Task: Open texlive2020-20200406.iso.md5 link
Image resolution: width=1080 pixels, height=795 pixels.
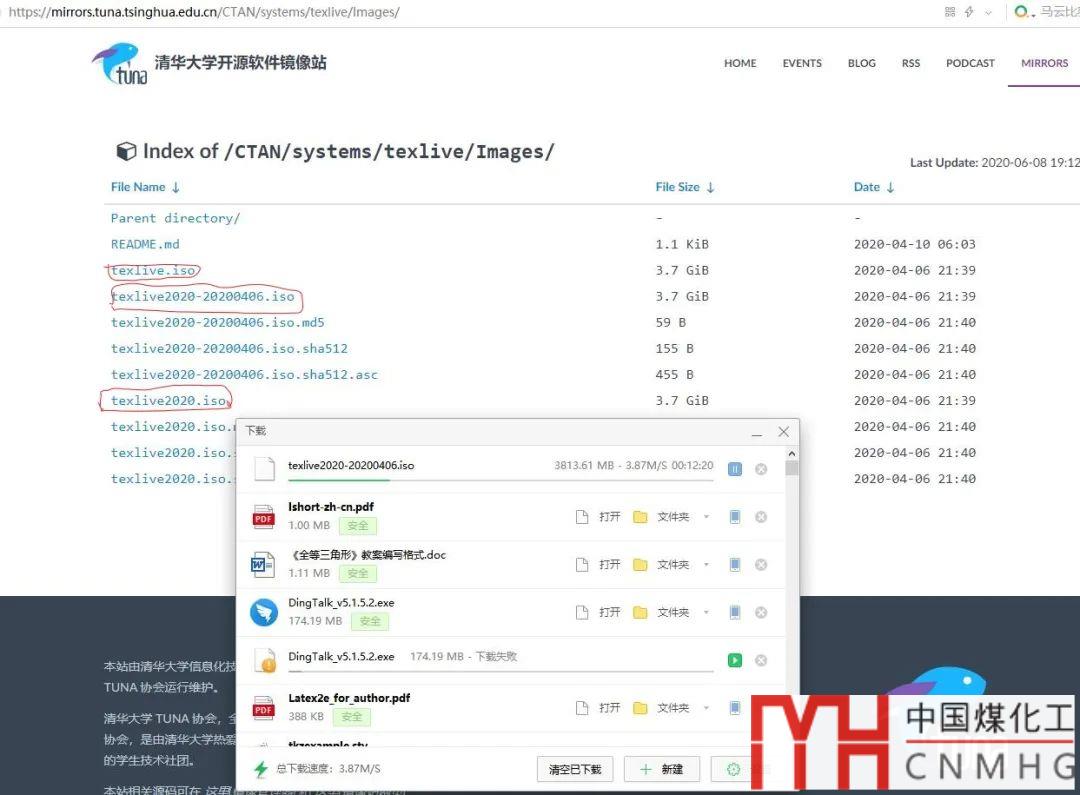Action: coord(218,322)
